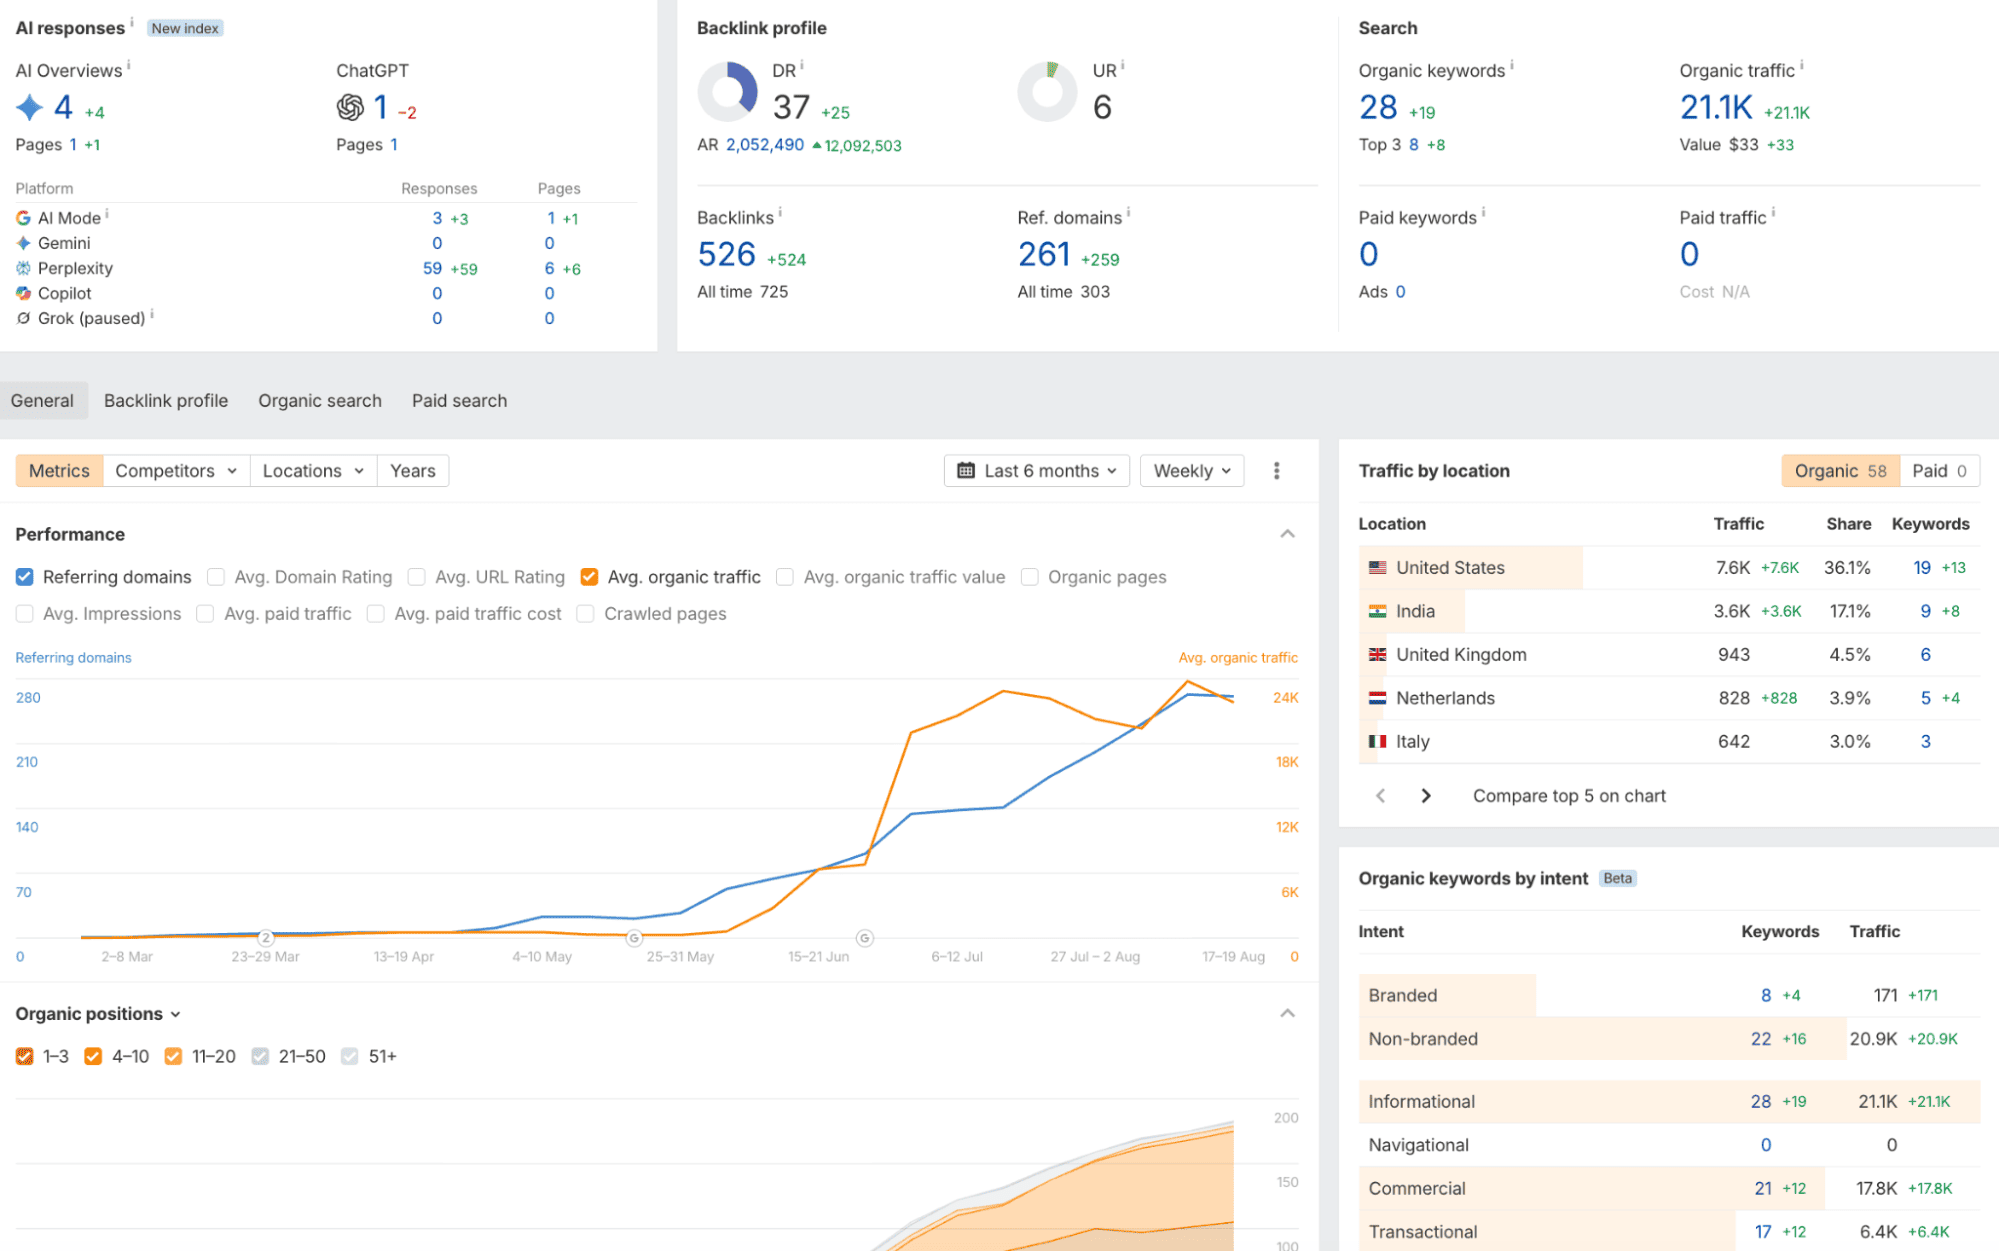Collapse the Performance section chevron
Screen dimensions: 1999x1252
[x=1288, y=534]
